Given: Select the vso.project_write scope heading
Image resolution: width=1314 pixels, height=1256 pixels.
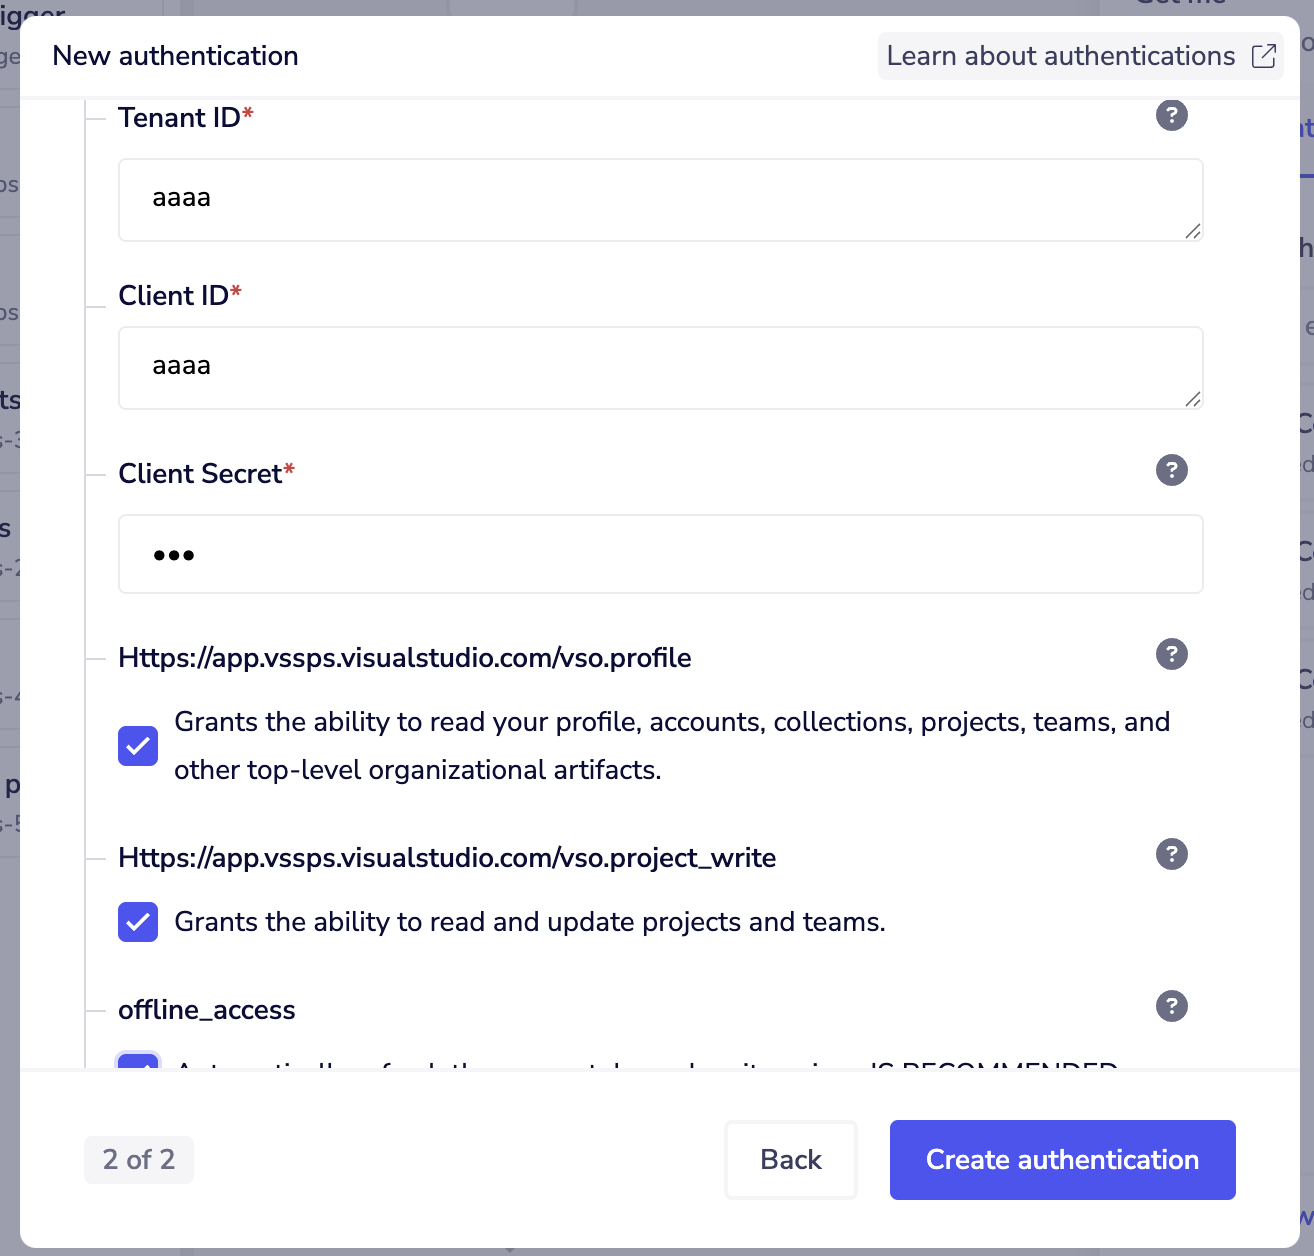Looking at the screenshot, I should click(447, 858).
